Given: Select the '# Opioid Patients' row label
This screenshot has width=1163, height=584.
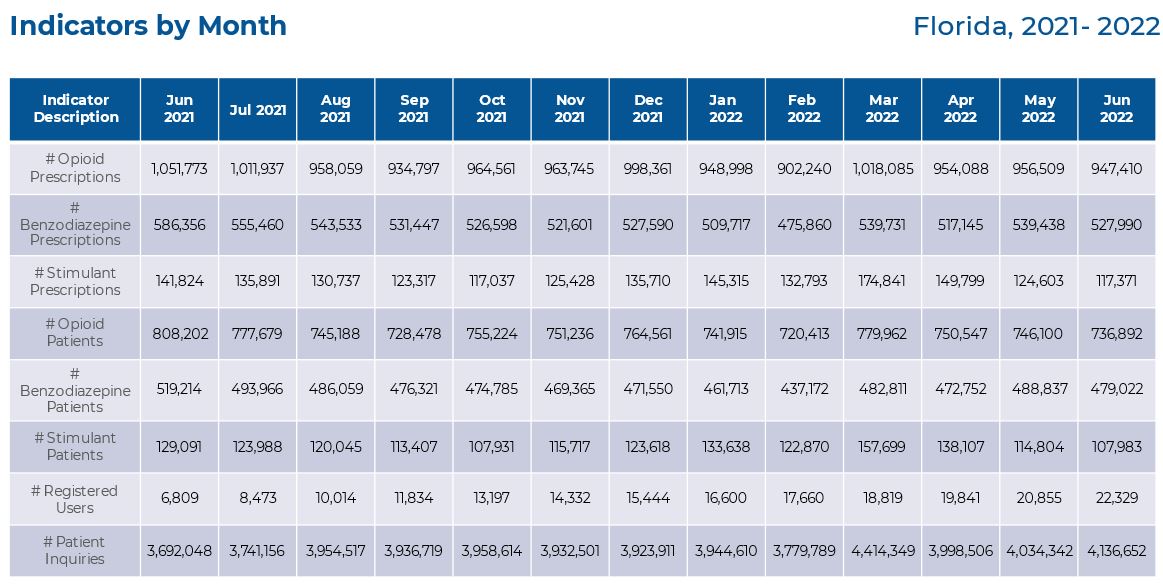Looking at the screenshot, I should coord(76,333).
